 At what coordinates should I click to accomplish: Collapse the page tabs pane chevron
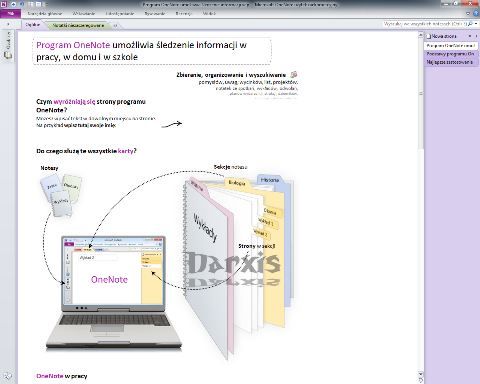pos(476,36)
